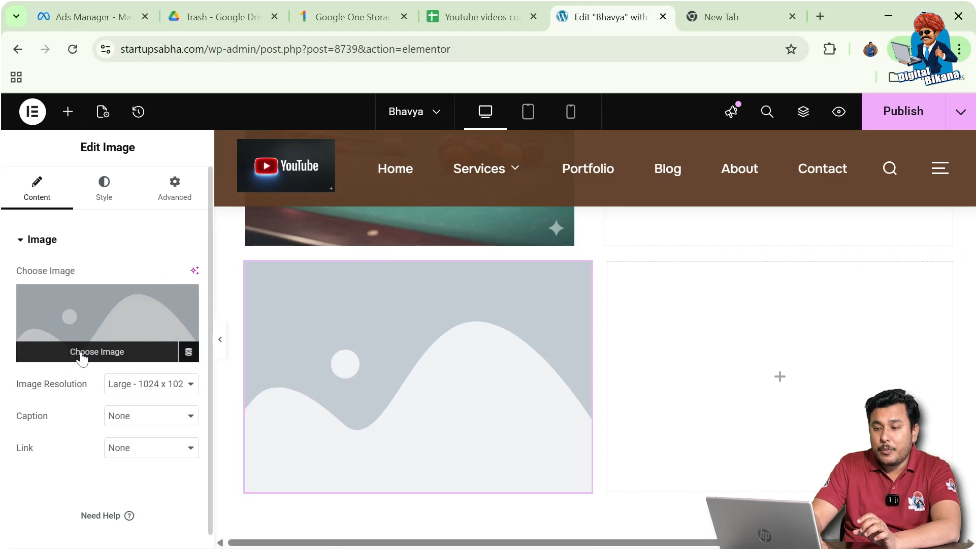Collapse the Image section
Viewport: 979px width, 551px height.
(37, 240)
